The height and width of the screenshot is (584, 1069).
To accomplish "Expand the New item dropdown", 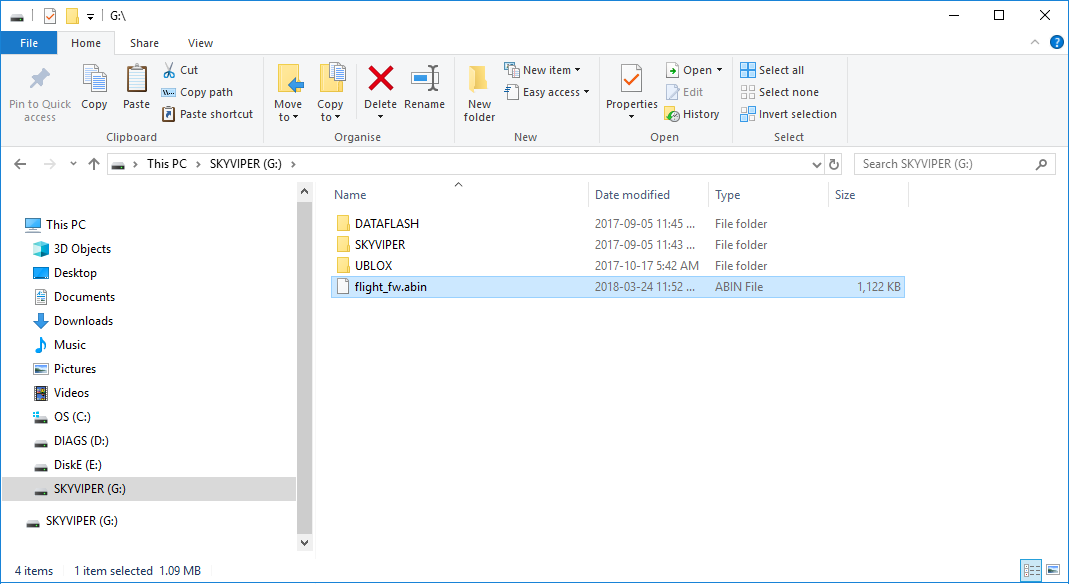I will (x=578, y=70).
